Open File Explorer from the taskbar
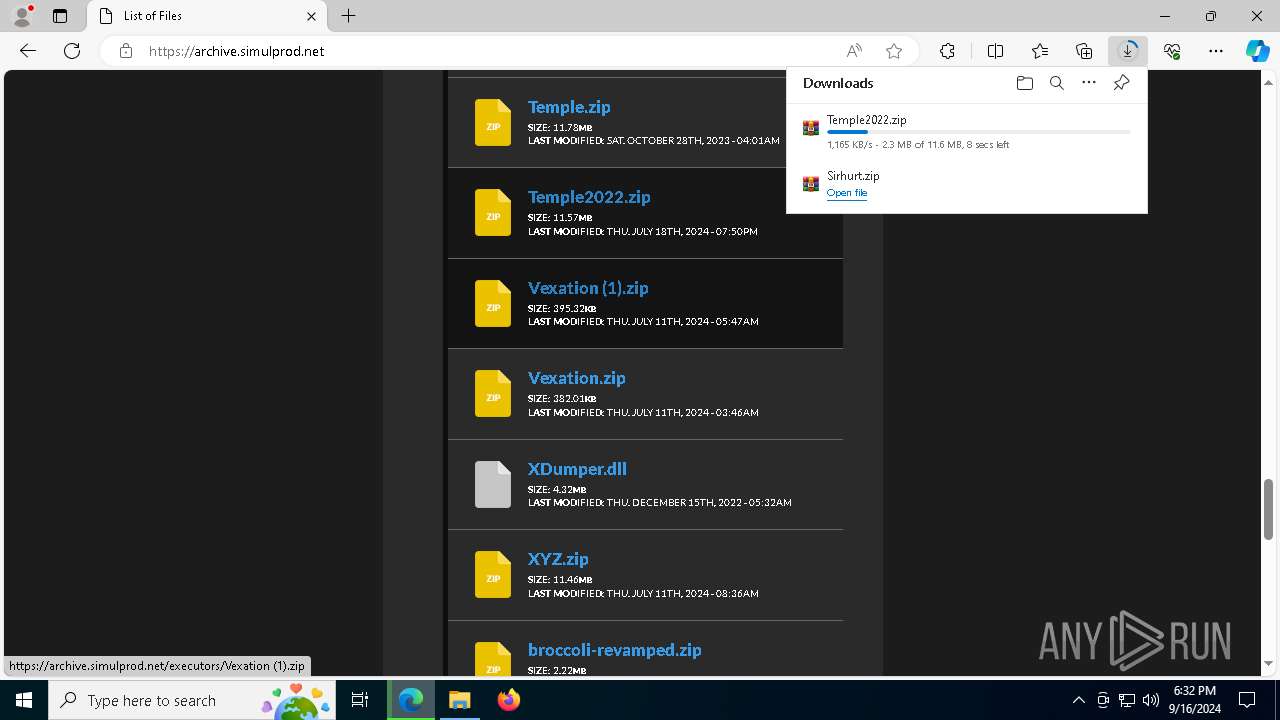The width and height of the screenshot is (1280, 720). pos(459,700)
